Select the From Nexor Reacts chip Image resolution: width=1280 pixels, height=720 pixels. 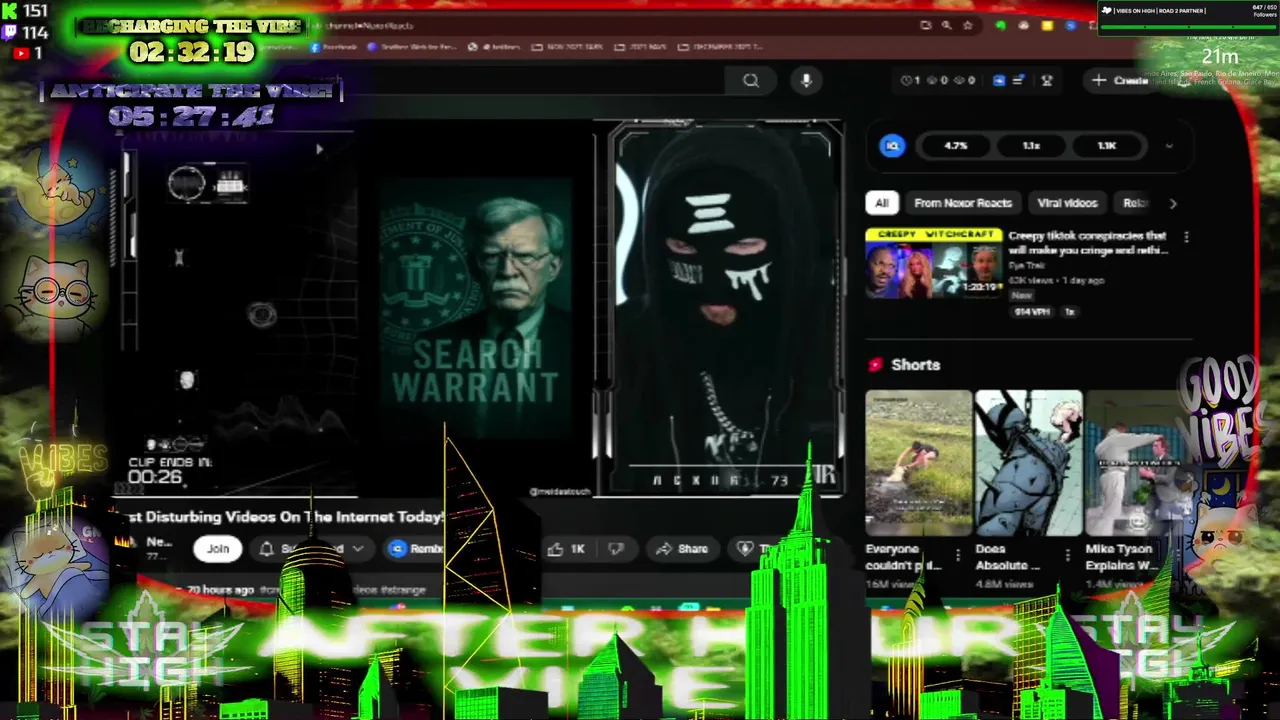click(963, 203)
